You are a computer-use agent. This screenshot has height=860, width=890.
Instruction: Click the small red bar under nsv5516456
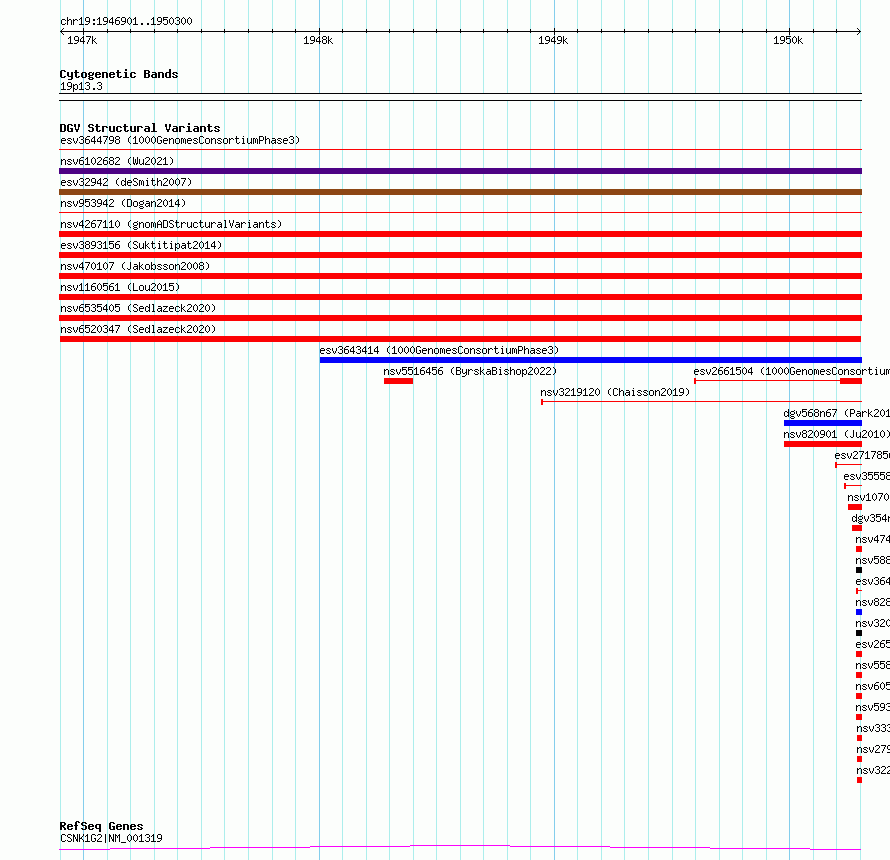point(398,381)
